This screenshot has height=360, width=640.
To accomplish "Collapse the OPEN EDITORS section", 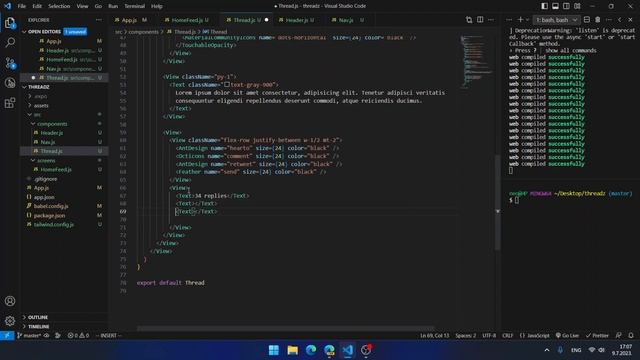I will (24, 31).
